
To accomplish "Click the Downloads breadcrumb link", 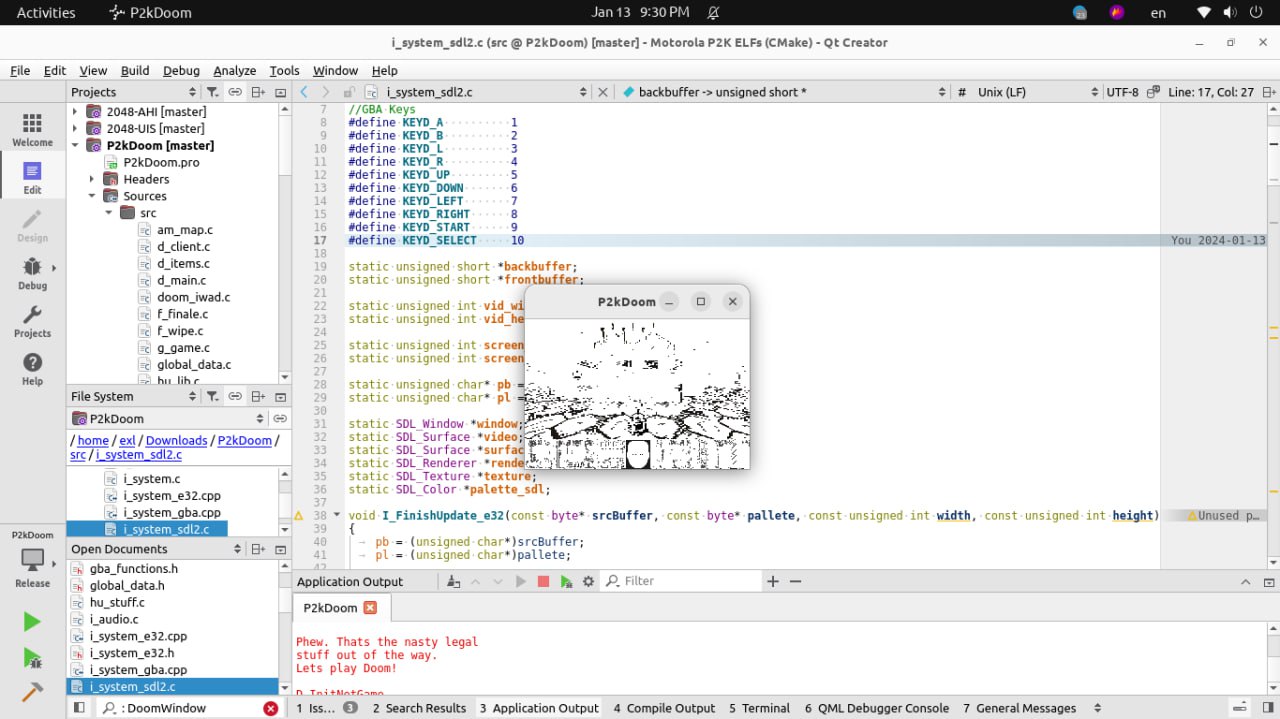I will pos(176,440).
